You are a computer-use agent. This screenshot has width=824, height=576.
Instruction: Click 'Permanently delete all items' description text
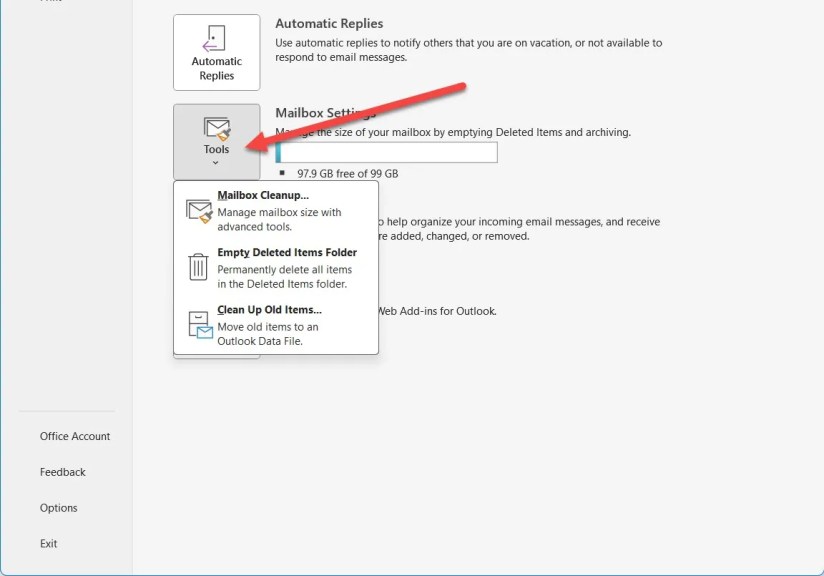(x=284, y=276)
